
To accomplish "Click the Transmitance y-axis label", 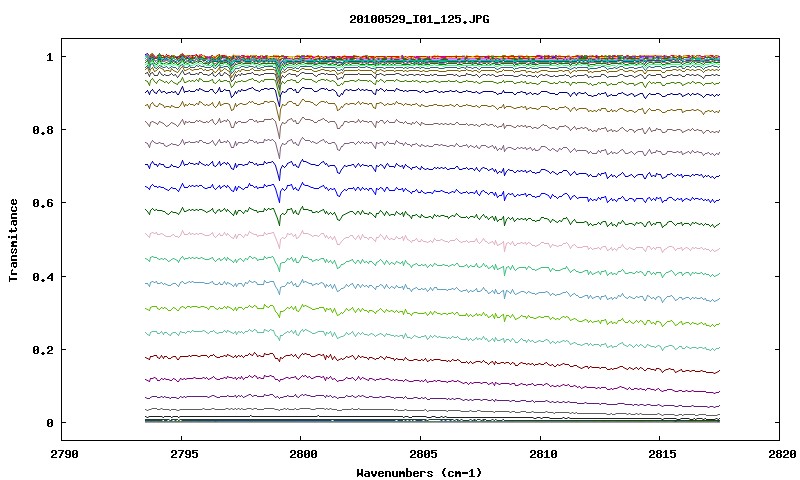I will tap(13, 240).
